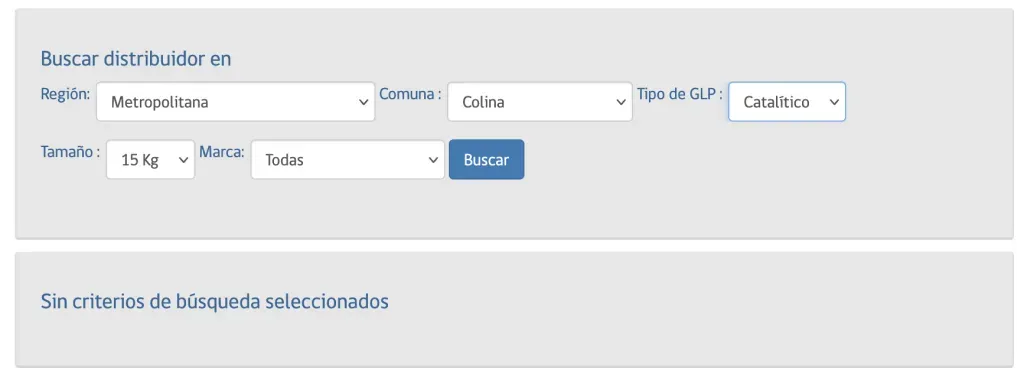Click the chevron arrow of the Región select
The width and height of the screenshot is (1024, 378).
coord(364,102)
